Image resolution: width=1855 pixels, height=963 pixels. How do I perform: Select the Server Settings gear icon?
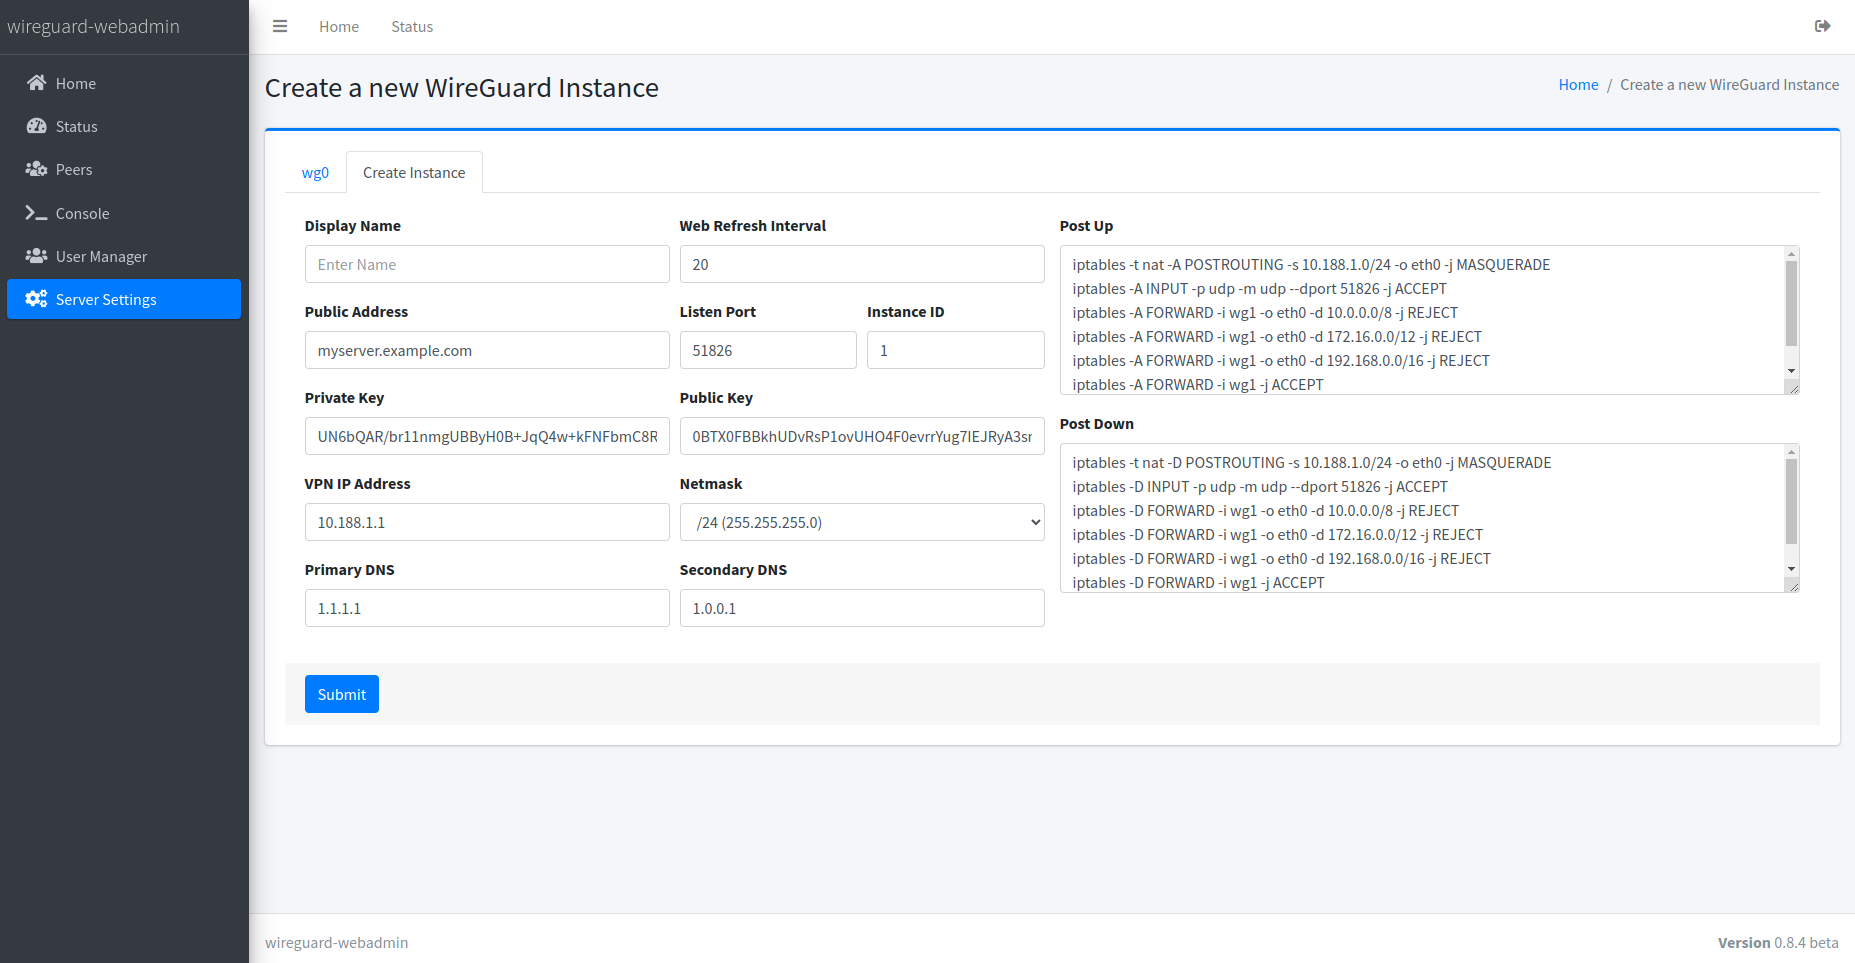tap(35, 299)
